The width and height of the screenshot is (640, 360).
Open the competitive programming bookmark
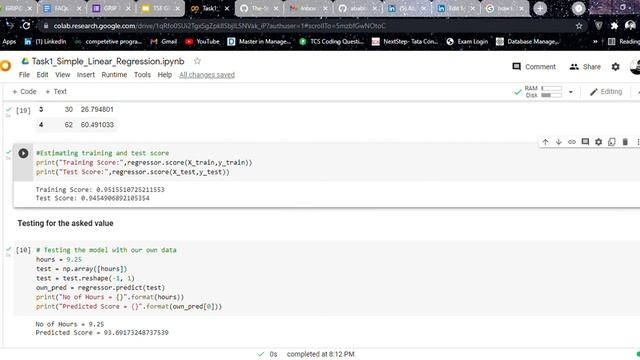pyautogui.click(x=108, y=42)
